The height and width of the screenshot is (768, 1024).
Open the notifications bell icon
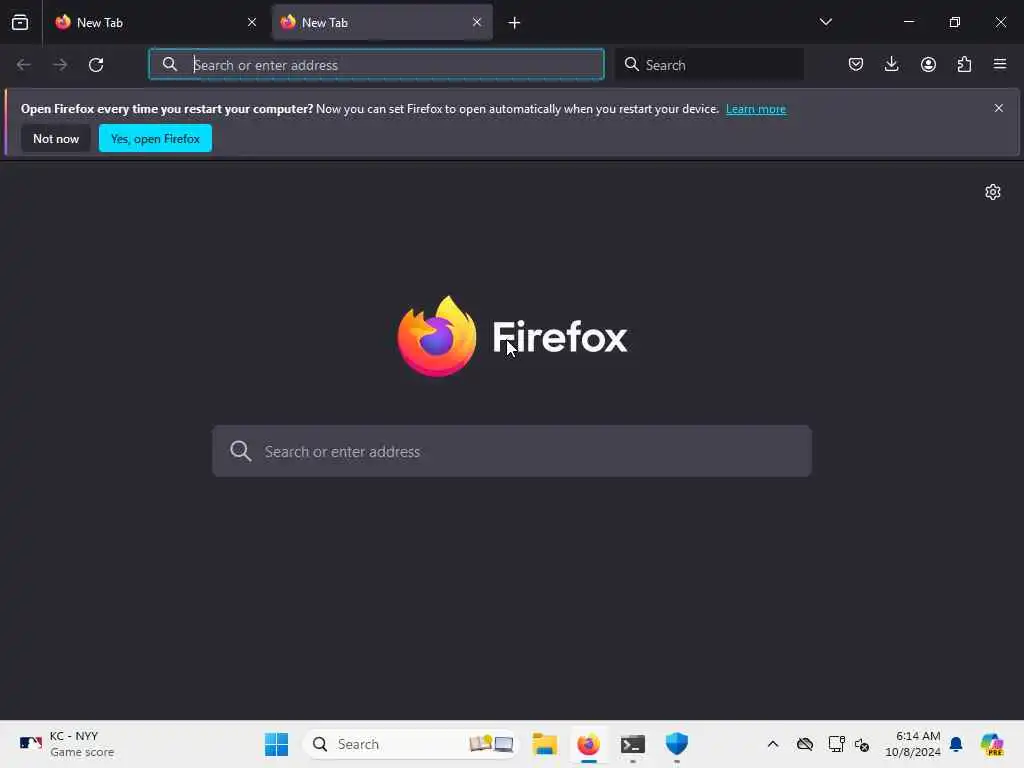tap(956, 744)
